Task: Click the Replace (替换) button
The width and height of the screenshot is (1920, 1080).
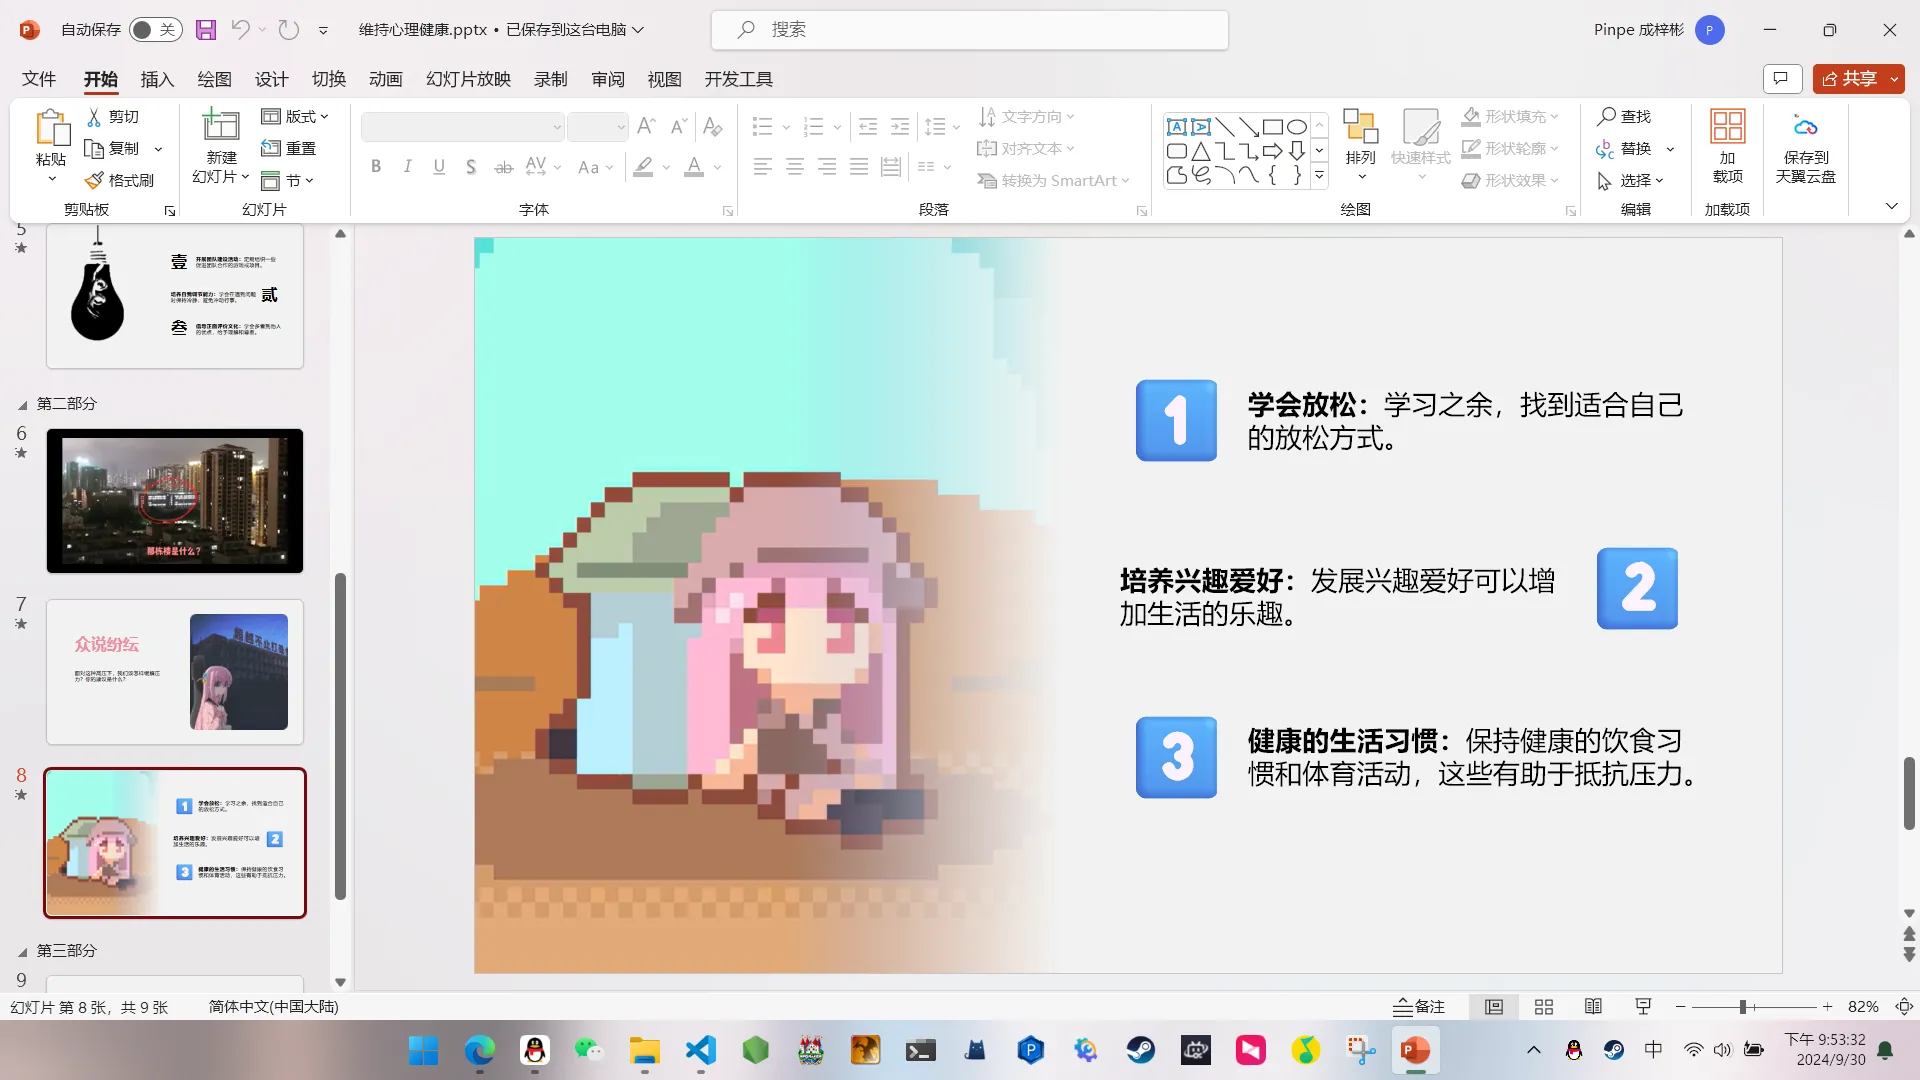Action: (x=1624, y=149)
